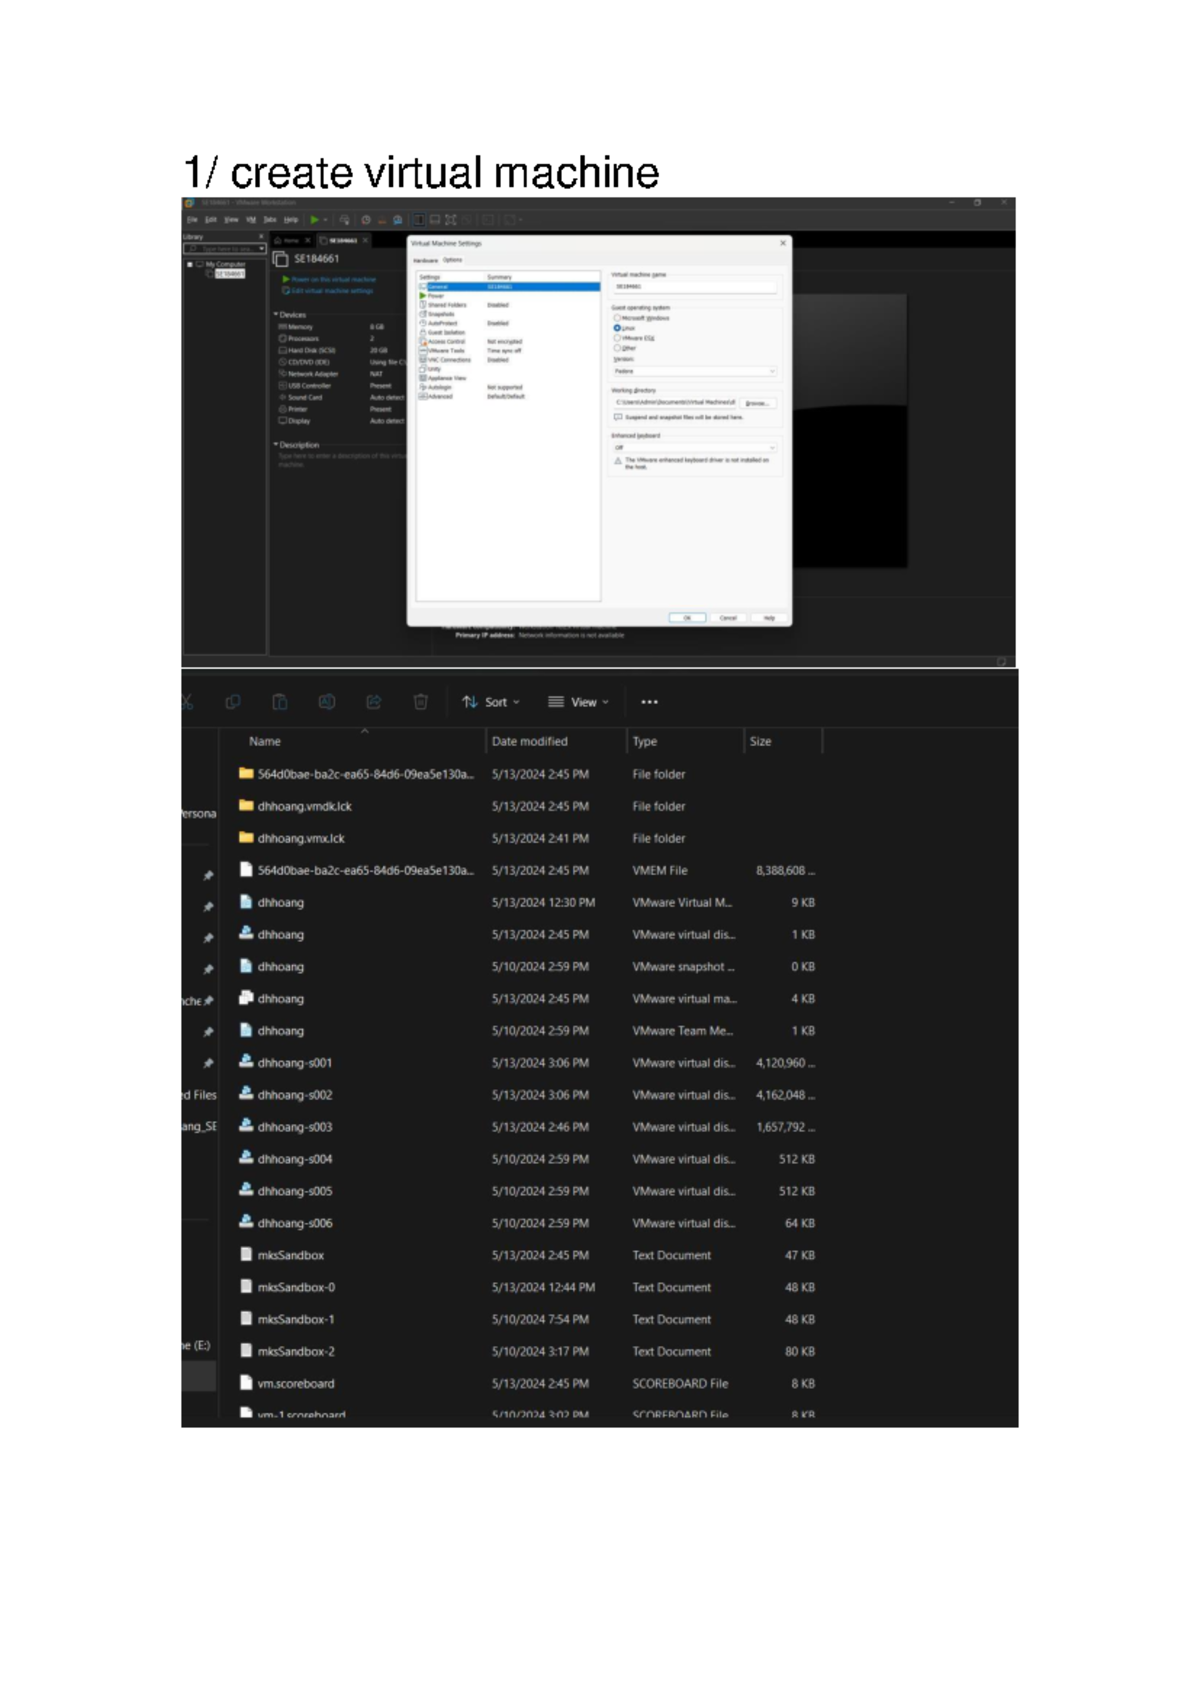Click the 5/13/2024 12:30 PM date cell
Image resolution: width=1200 pixels, height=1696 pixels.
click(x=543, y=902)
